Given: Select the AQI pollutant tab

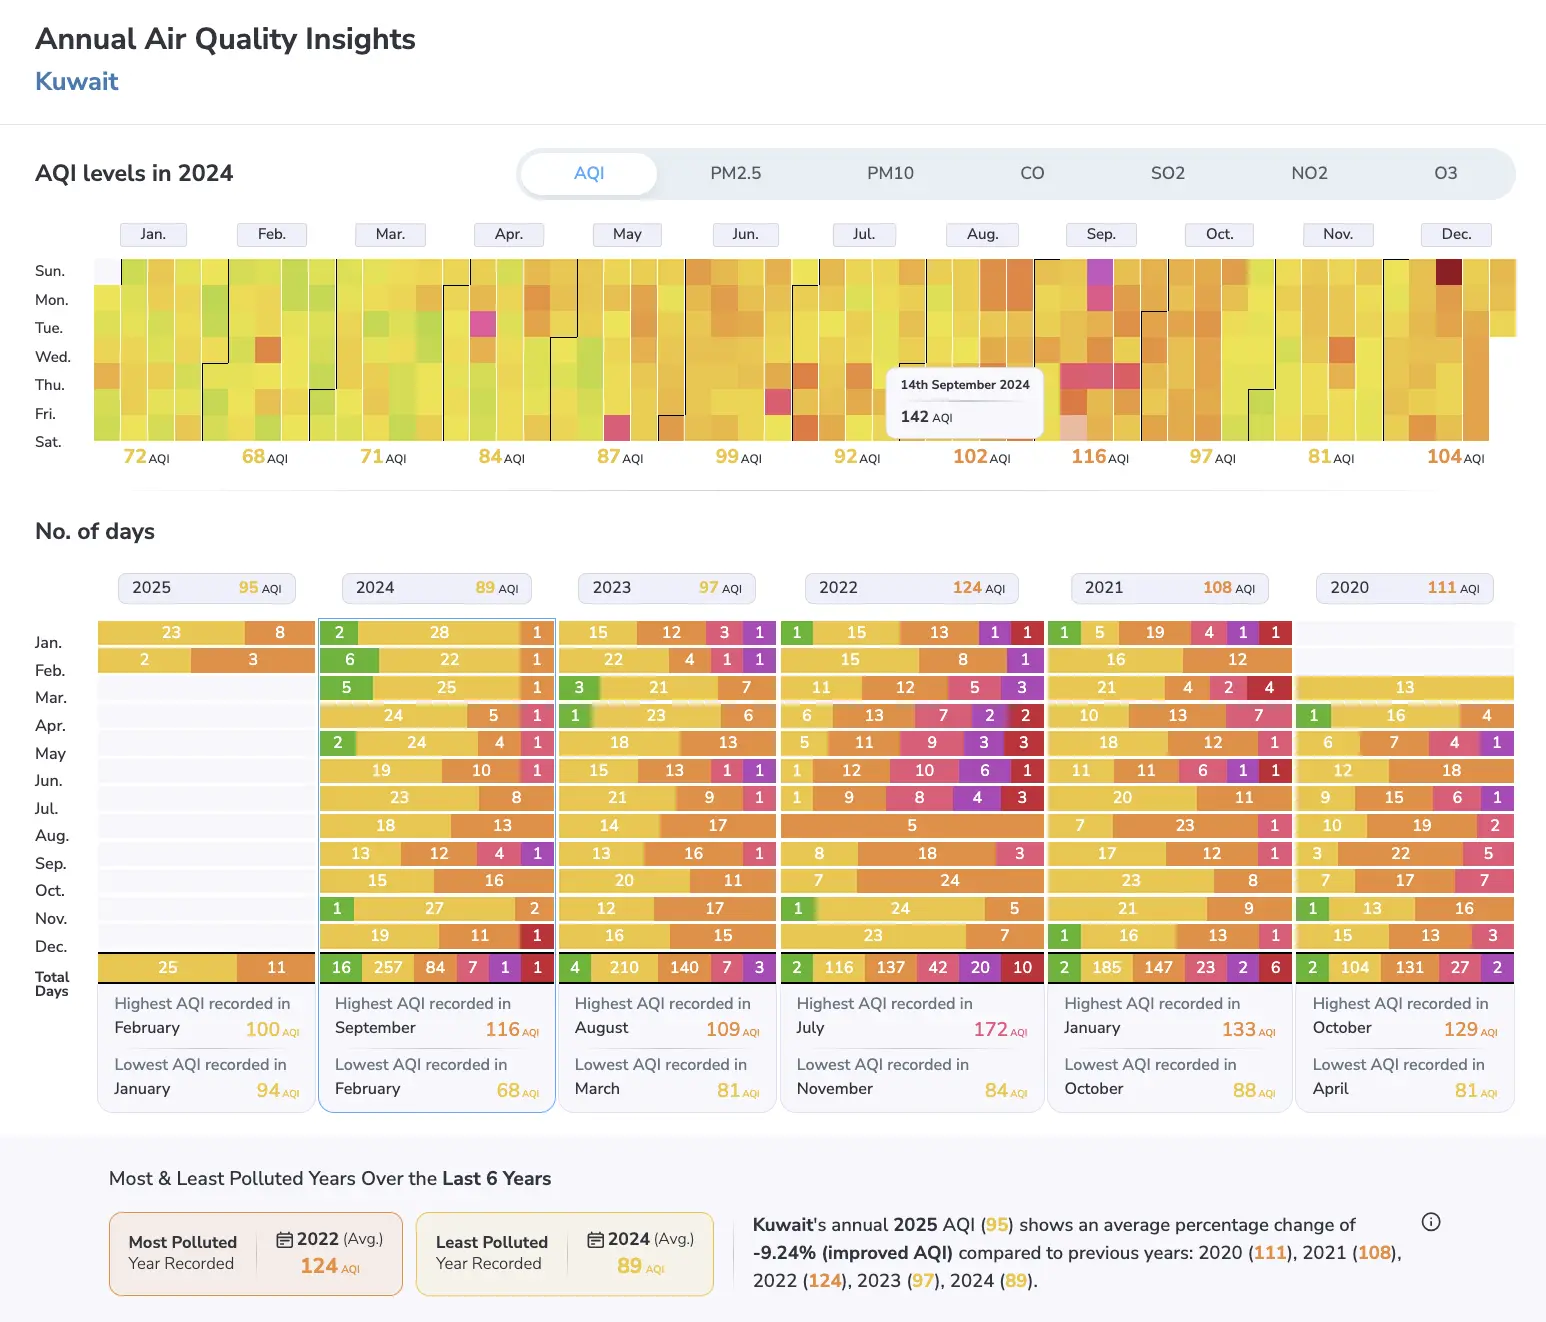Looking at the screenshot, I should [589, 173].
